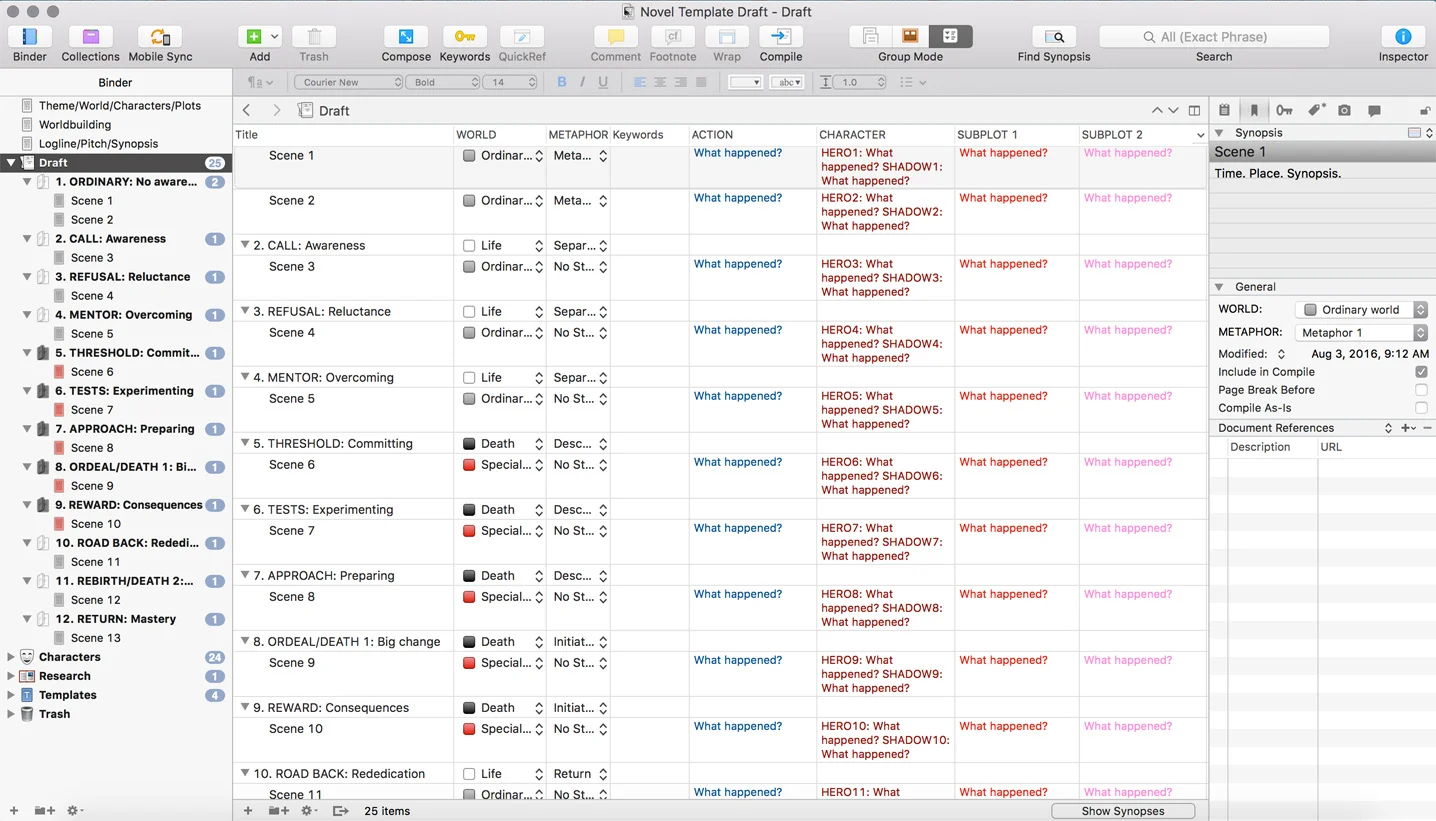Screen dimensions: 1436x821
Task: Open Compile from the toolbar
Action: (781, 37)
